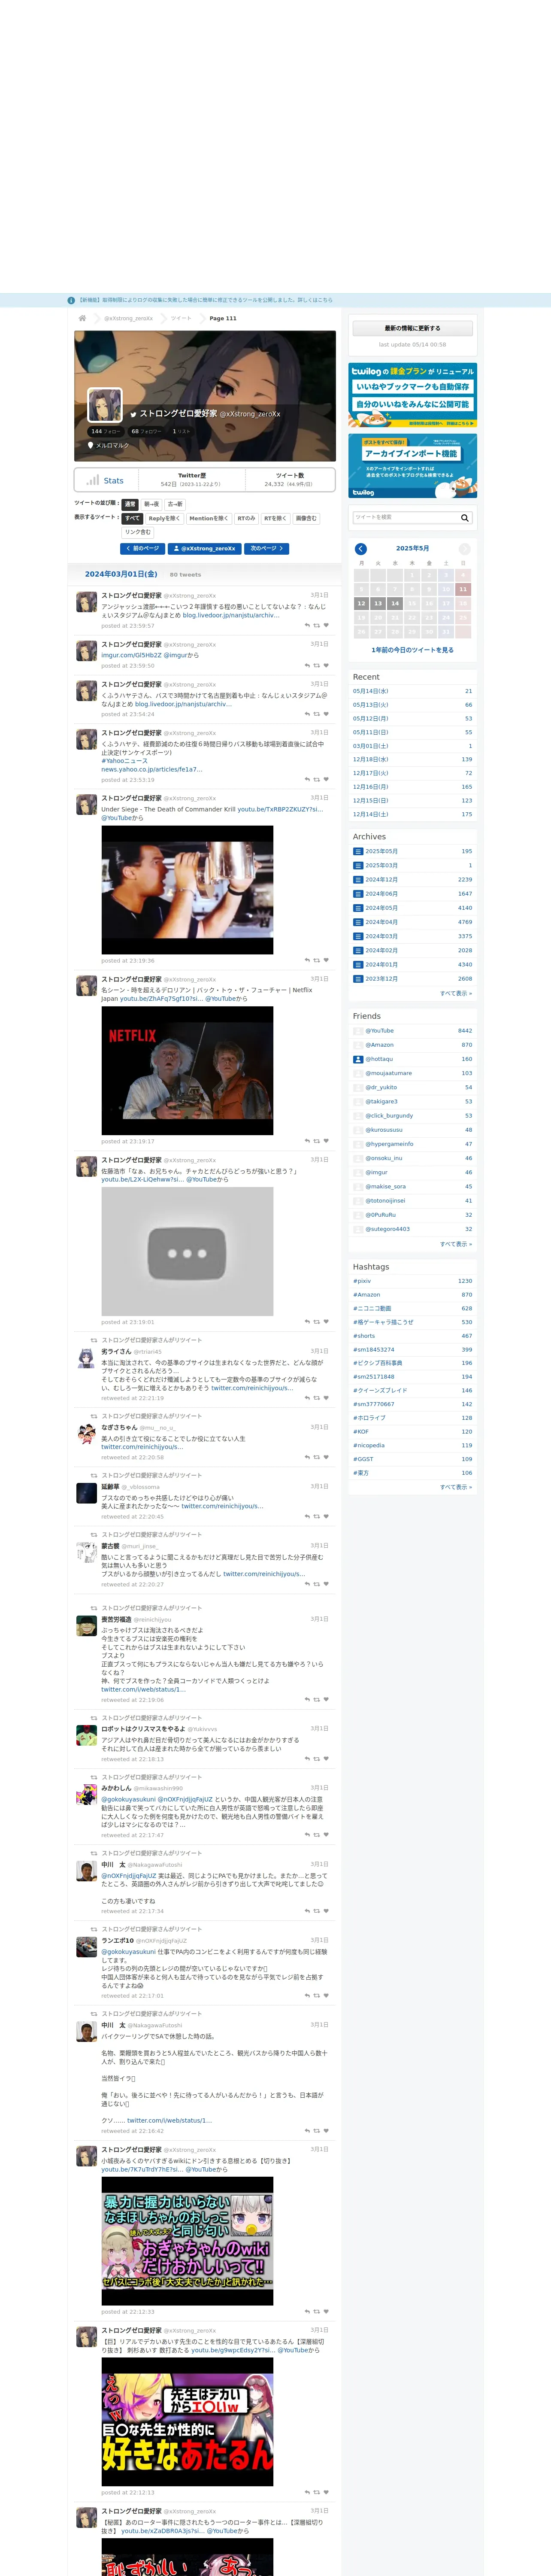
Task: Reply to the tweet posted at 23:59:57
Action: pos(307,626)
